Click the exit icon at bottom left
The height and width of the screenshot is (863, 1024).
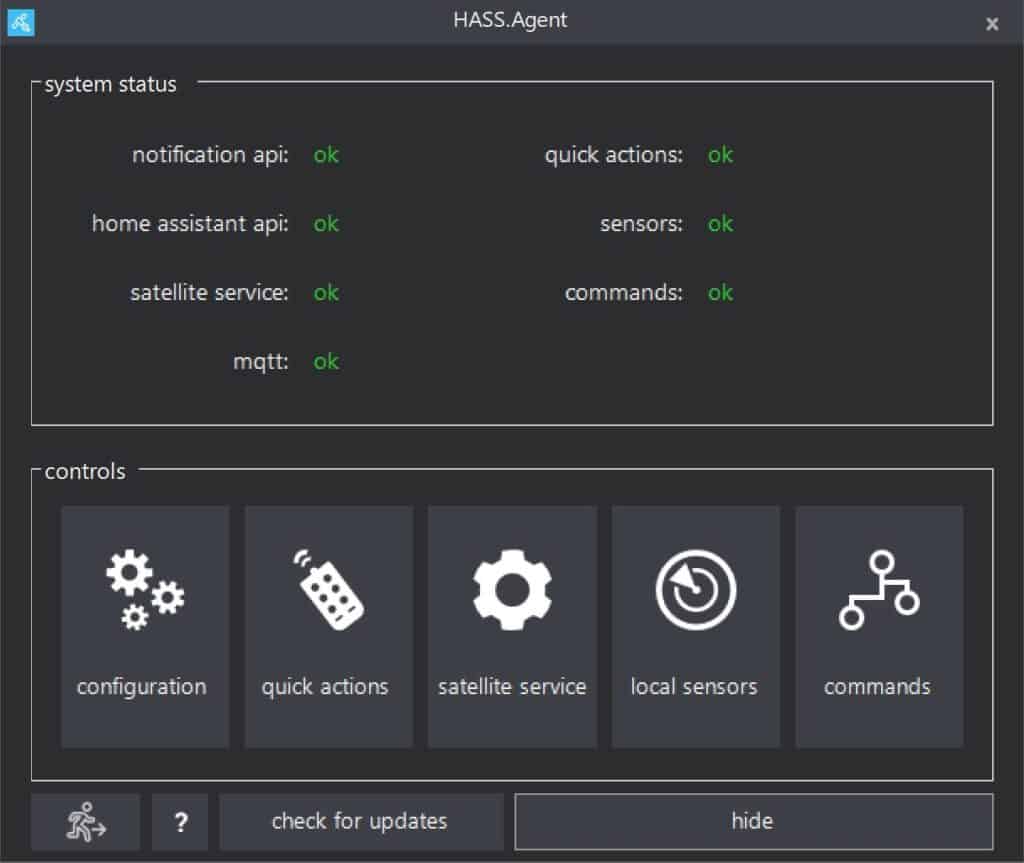(85, 821)
